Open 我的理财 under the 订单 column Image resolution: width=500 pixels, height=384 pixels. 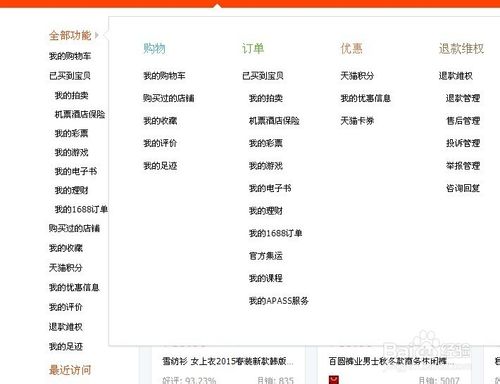tap(266, 211)
